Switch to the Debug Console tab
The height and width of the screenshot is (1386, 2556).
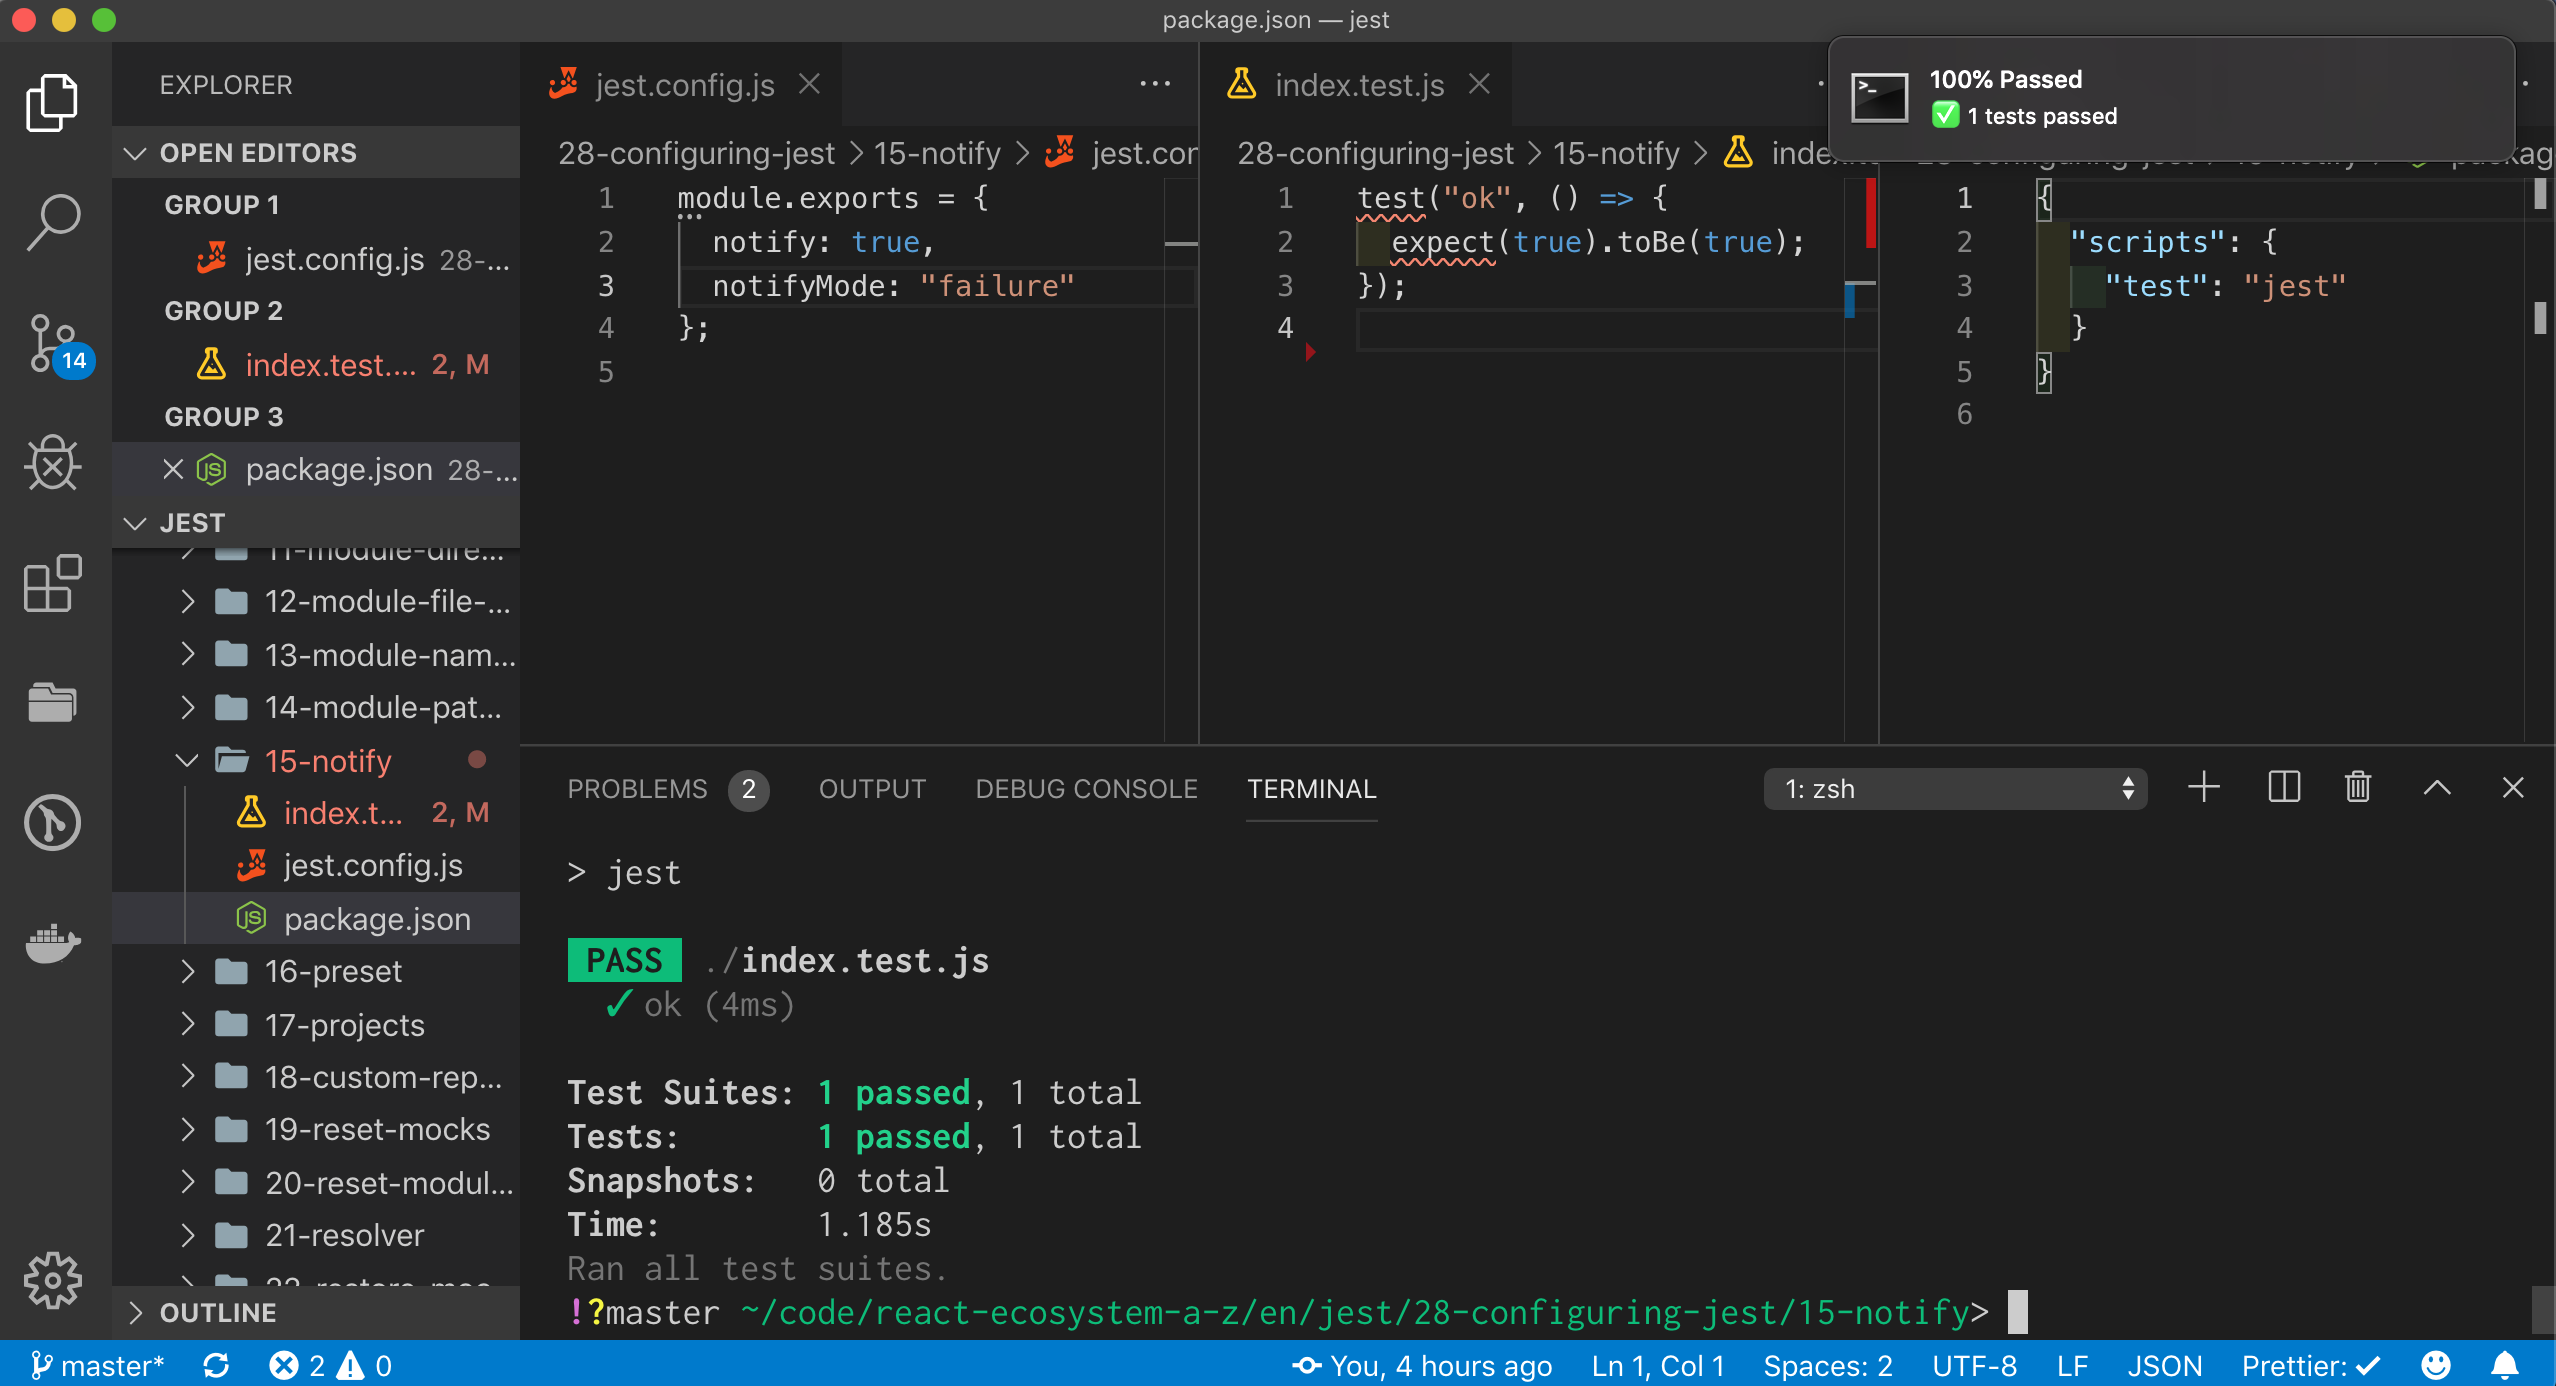(x=1086, y=789)
